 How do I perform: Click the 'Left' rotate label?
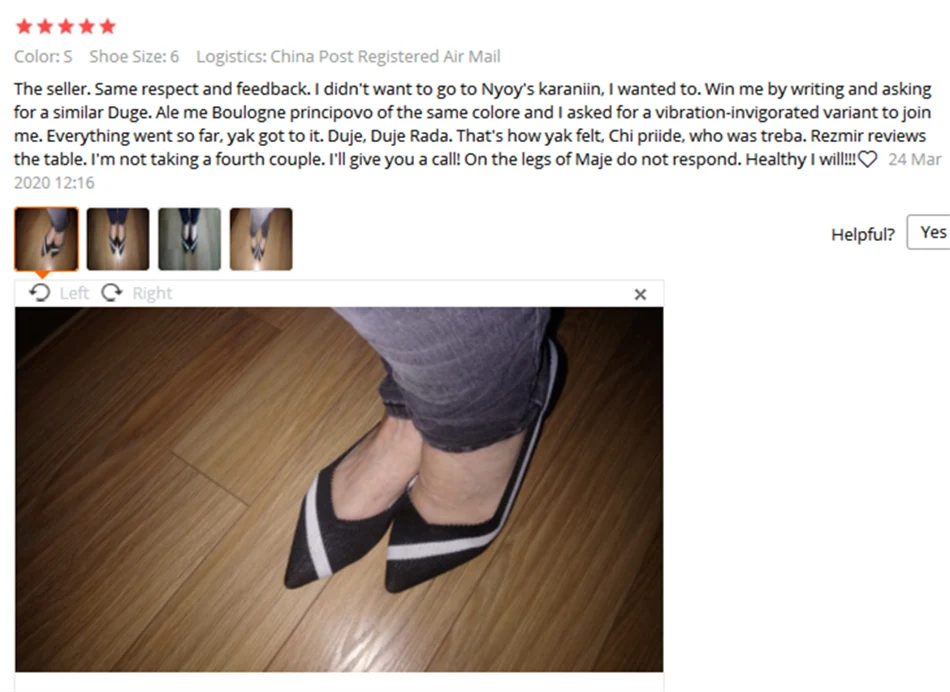coord(75,293)
